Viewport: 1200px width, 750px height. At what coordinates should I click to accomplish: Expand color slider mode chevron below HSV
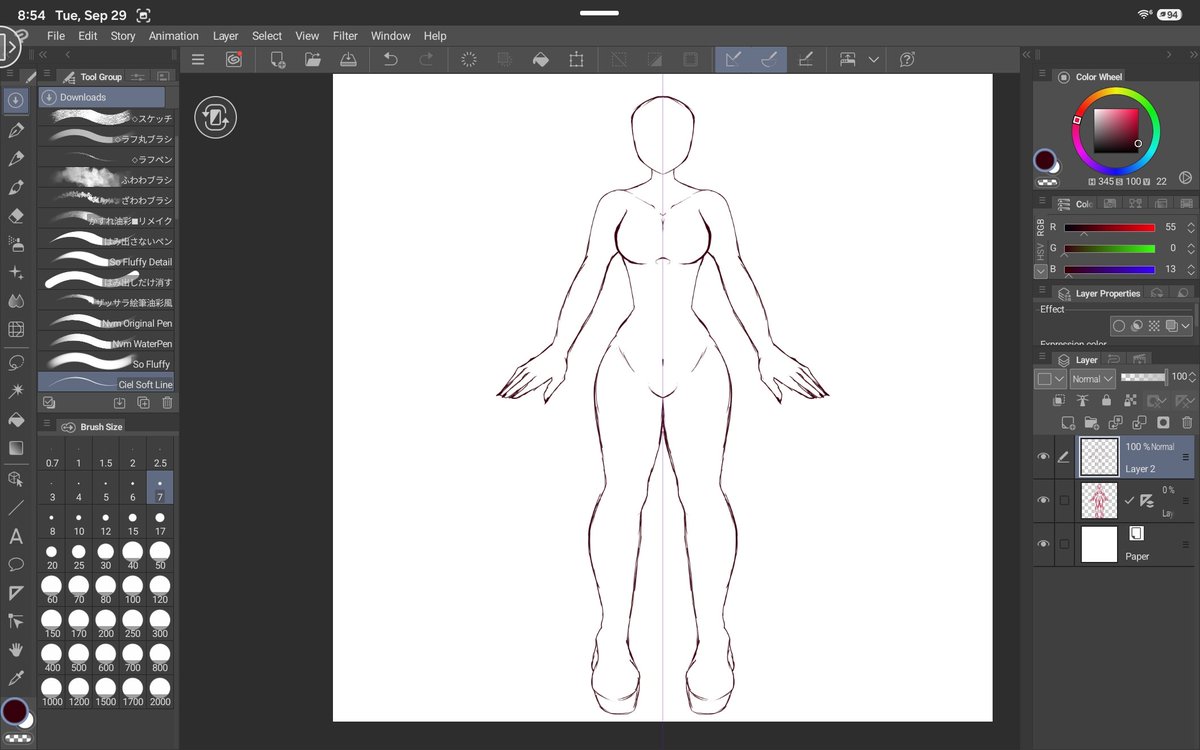(1041, 270)
